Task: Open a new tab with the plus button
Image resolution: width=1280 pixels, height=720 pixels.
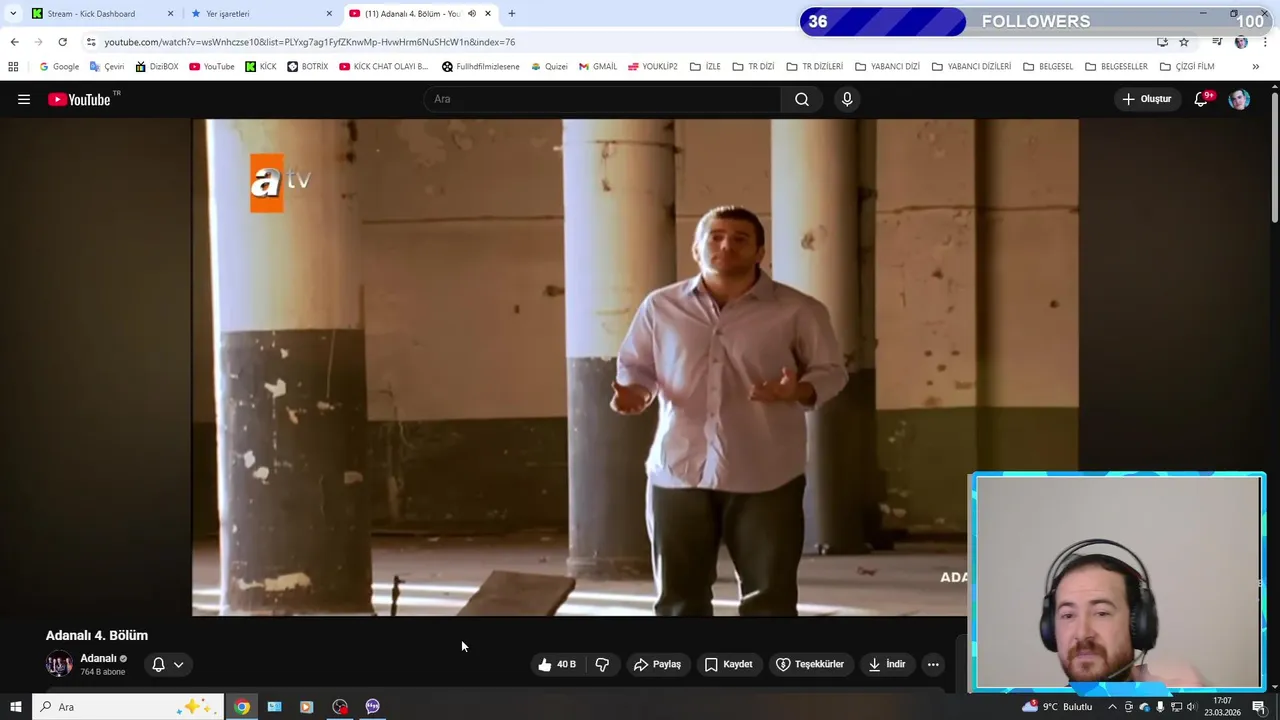Action: [512, 14]
